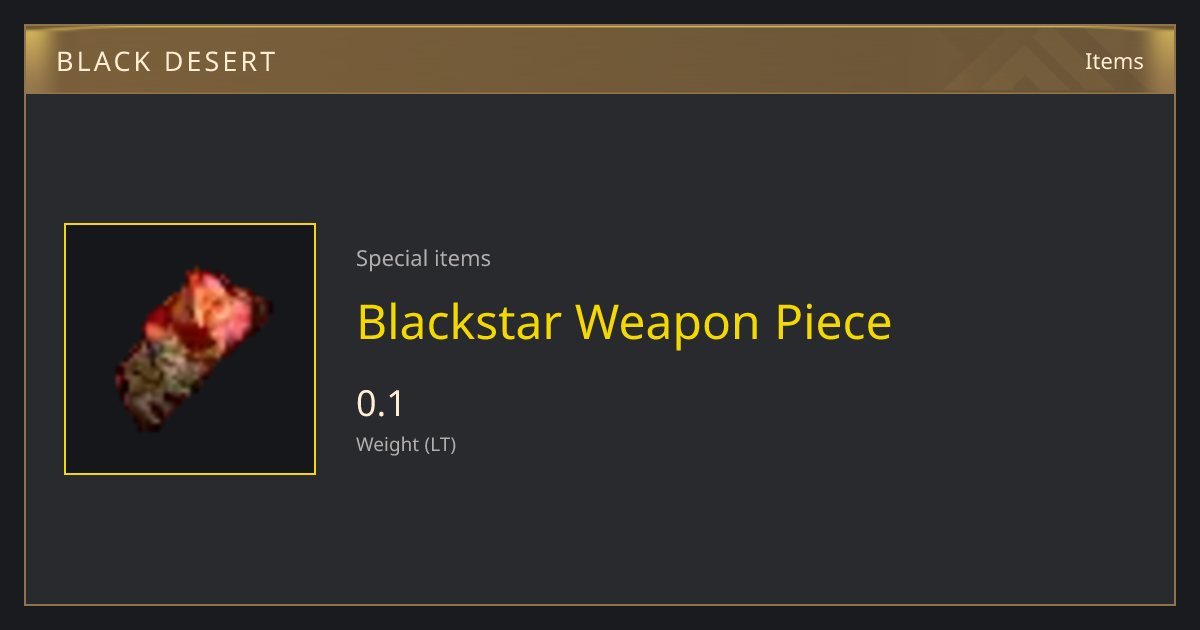Click the olive-brown lower part of the item image
The image size is (1200, 630).
click(x=160, y=385)
